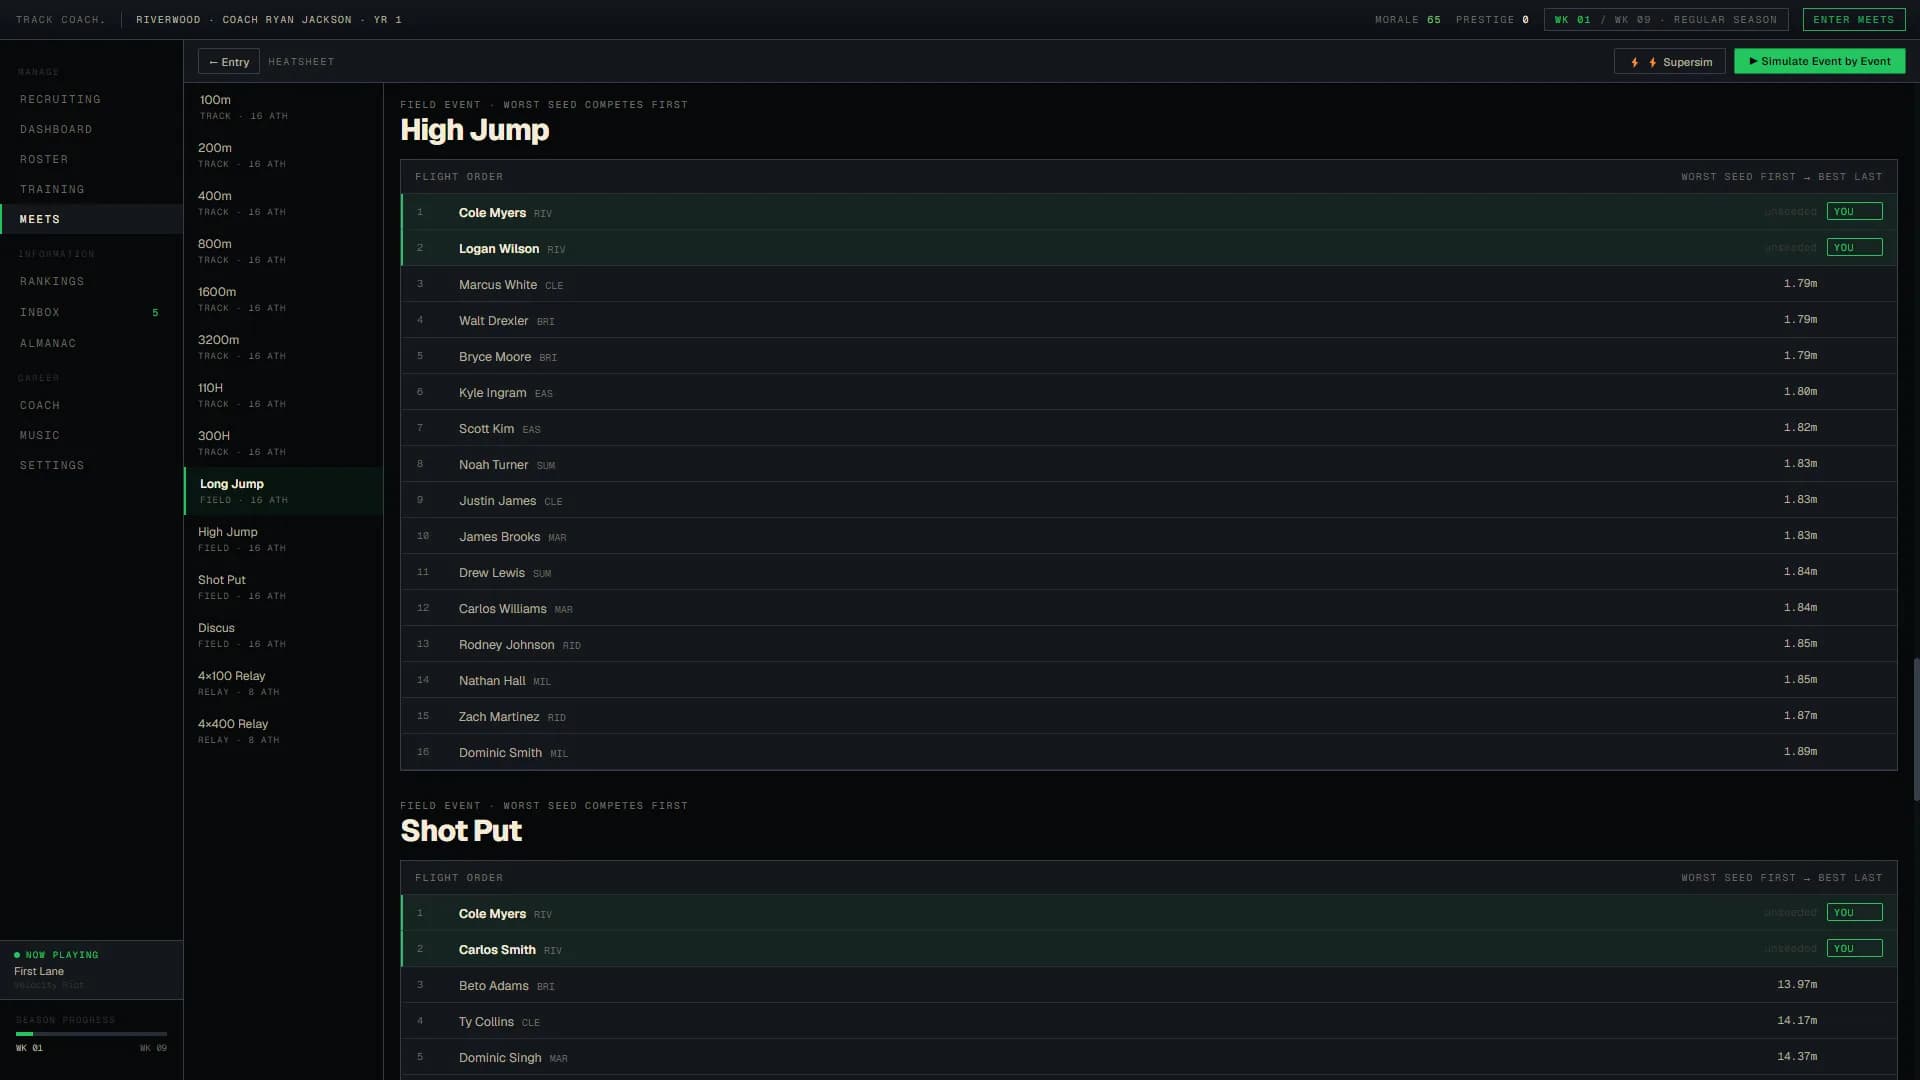Select the Meets sidebar item
1920x1080 pixels.
[x=91, y=220]
